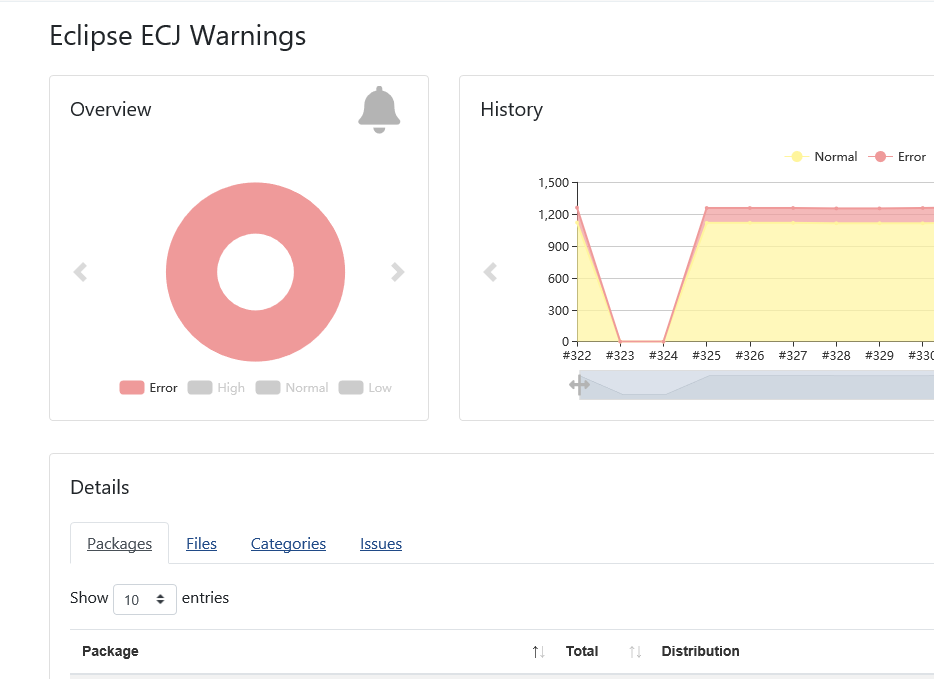Open the Show entries count dropdown
This screenshot has height=679, width=934.
[145, 599]
